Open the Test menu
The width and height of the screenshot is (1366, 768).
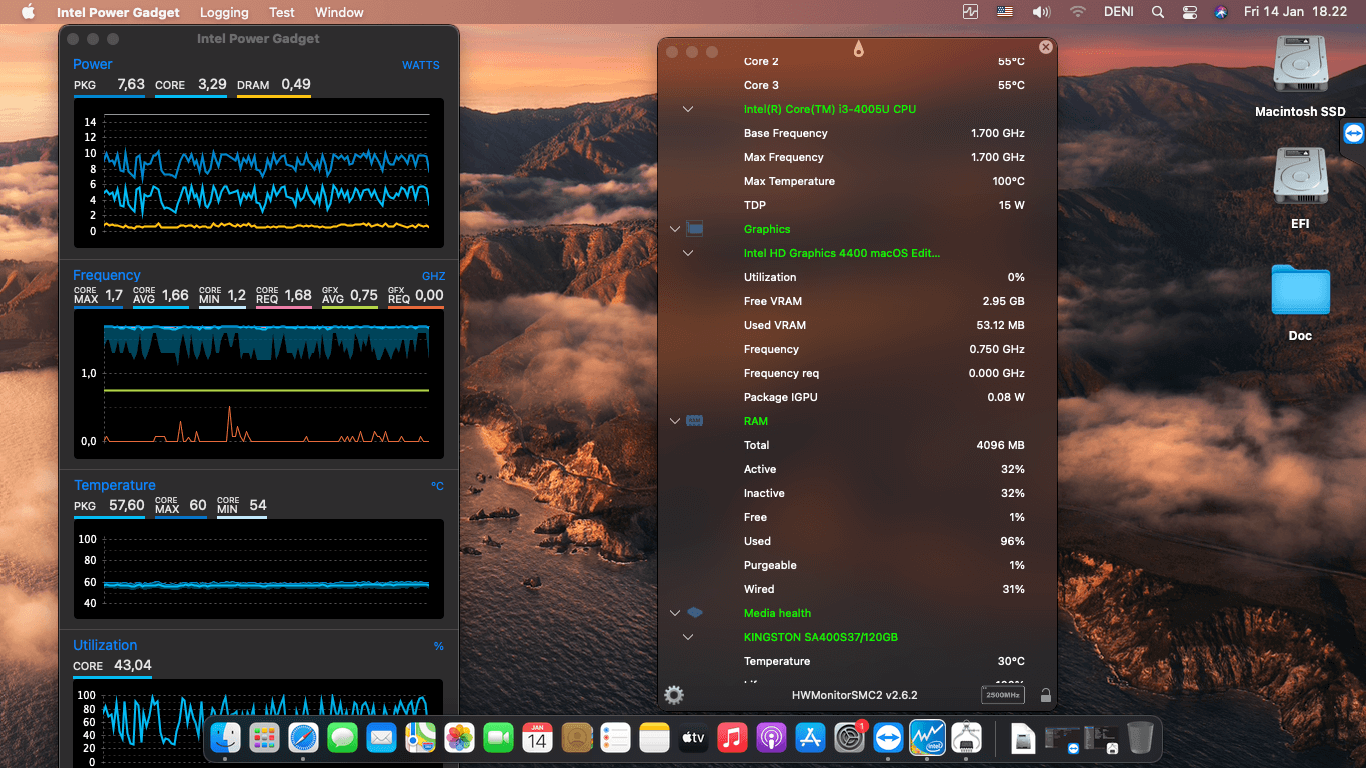282,12
